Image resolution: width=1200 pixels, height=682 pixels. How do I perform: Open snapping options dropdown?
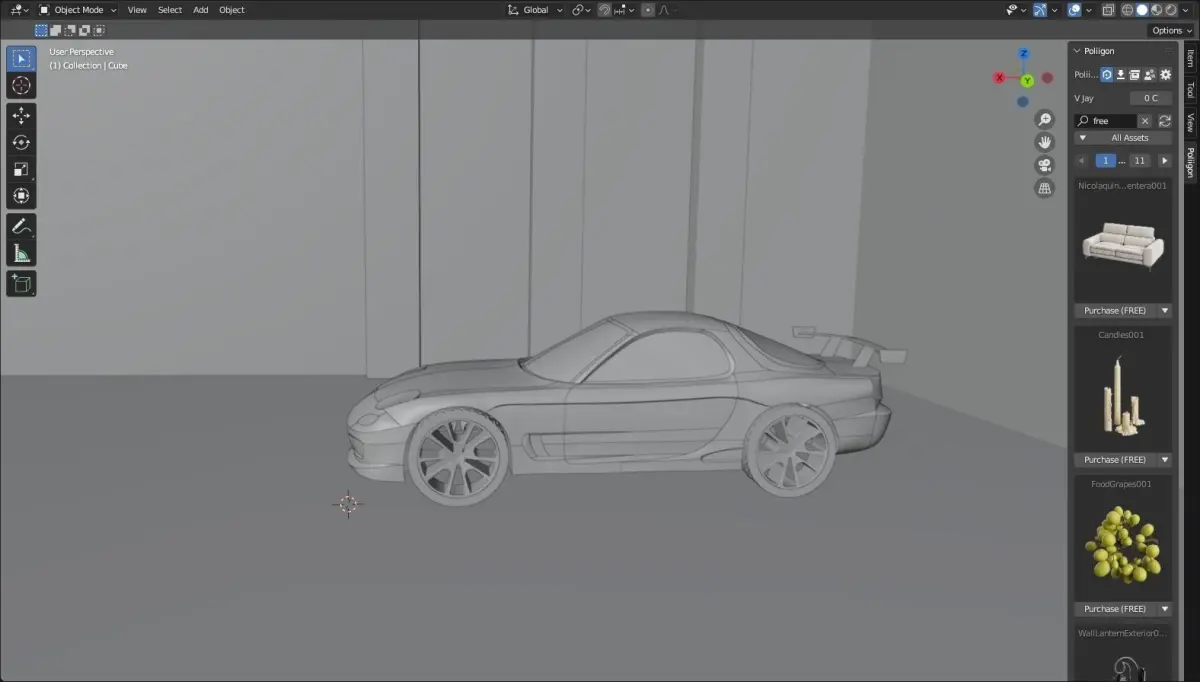(x=624, y=10)
